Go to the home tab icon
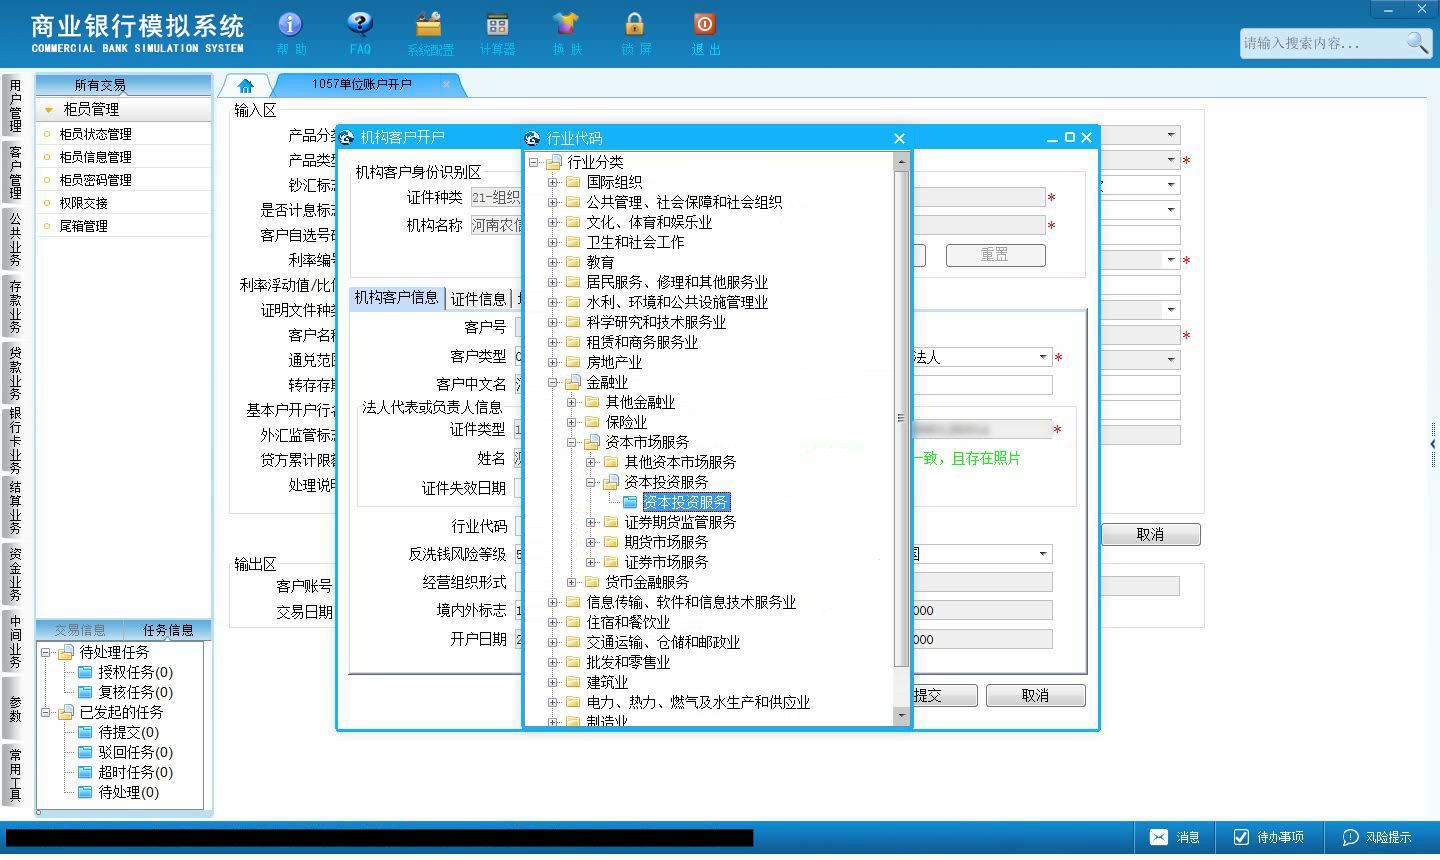 (245, 86)
